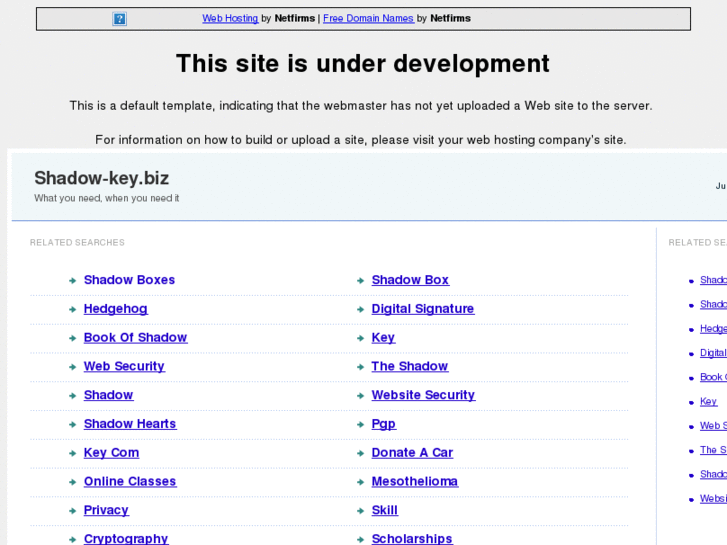Open the Digital Signature link
This screenshot has width=727, height=545.
tap(423, 308)
